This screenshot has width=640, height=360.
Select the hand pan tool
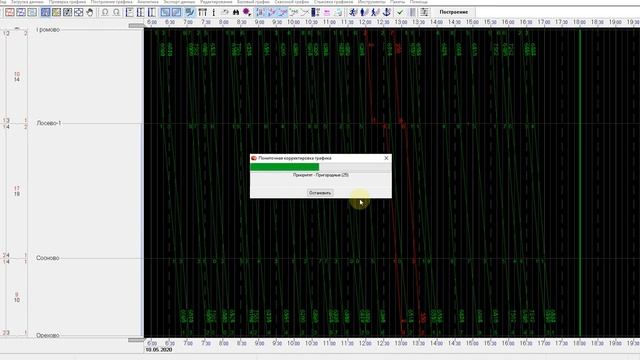[x=90, y=12]
